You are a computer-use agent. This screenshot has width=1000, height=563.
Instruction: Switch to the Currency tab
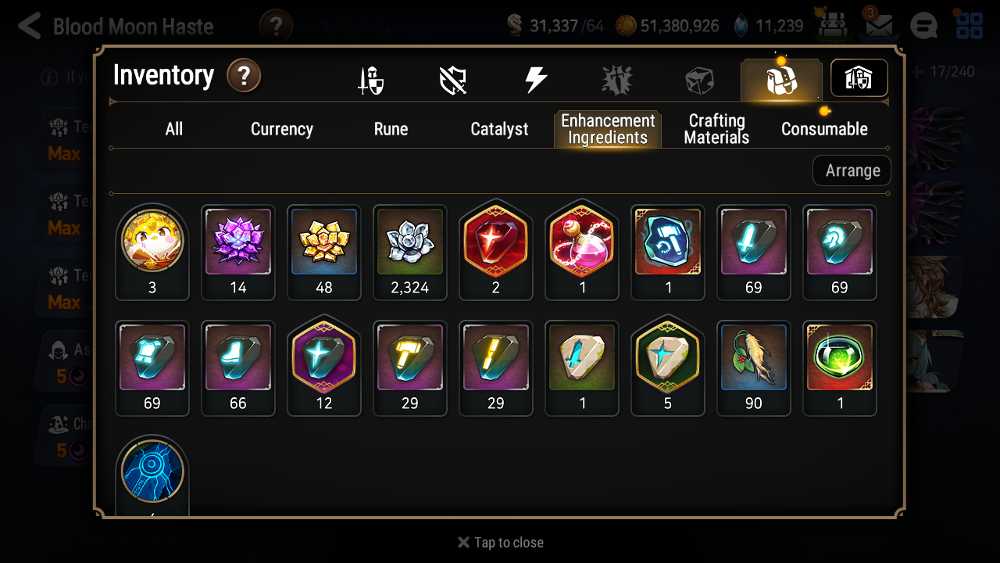[282, 129]
